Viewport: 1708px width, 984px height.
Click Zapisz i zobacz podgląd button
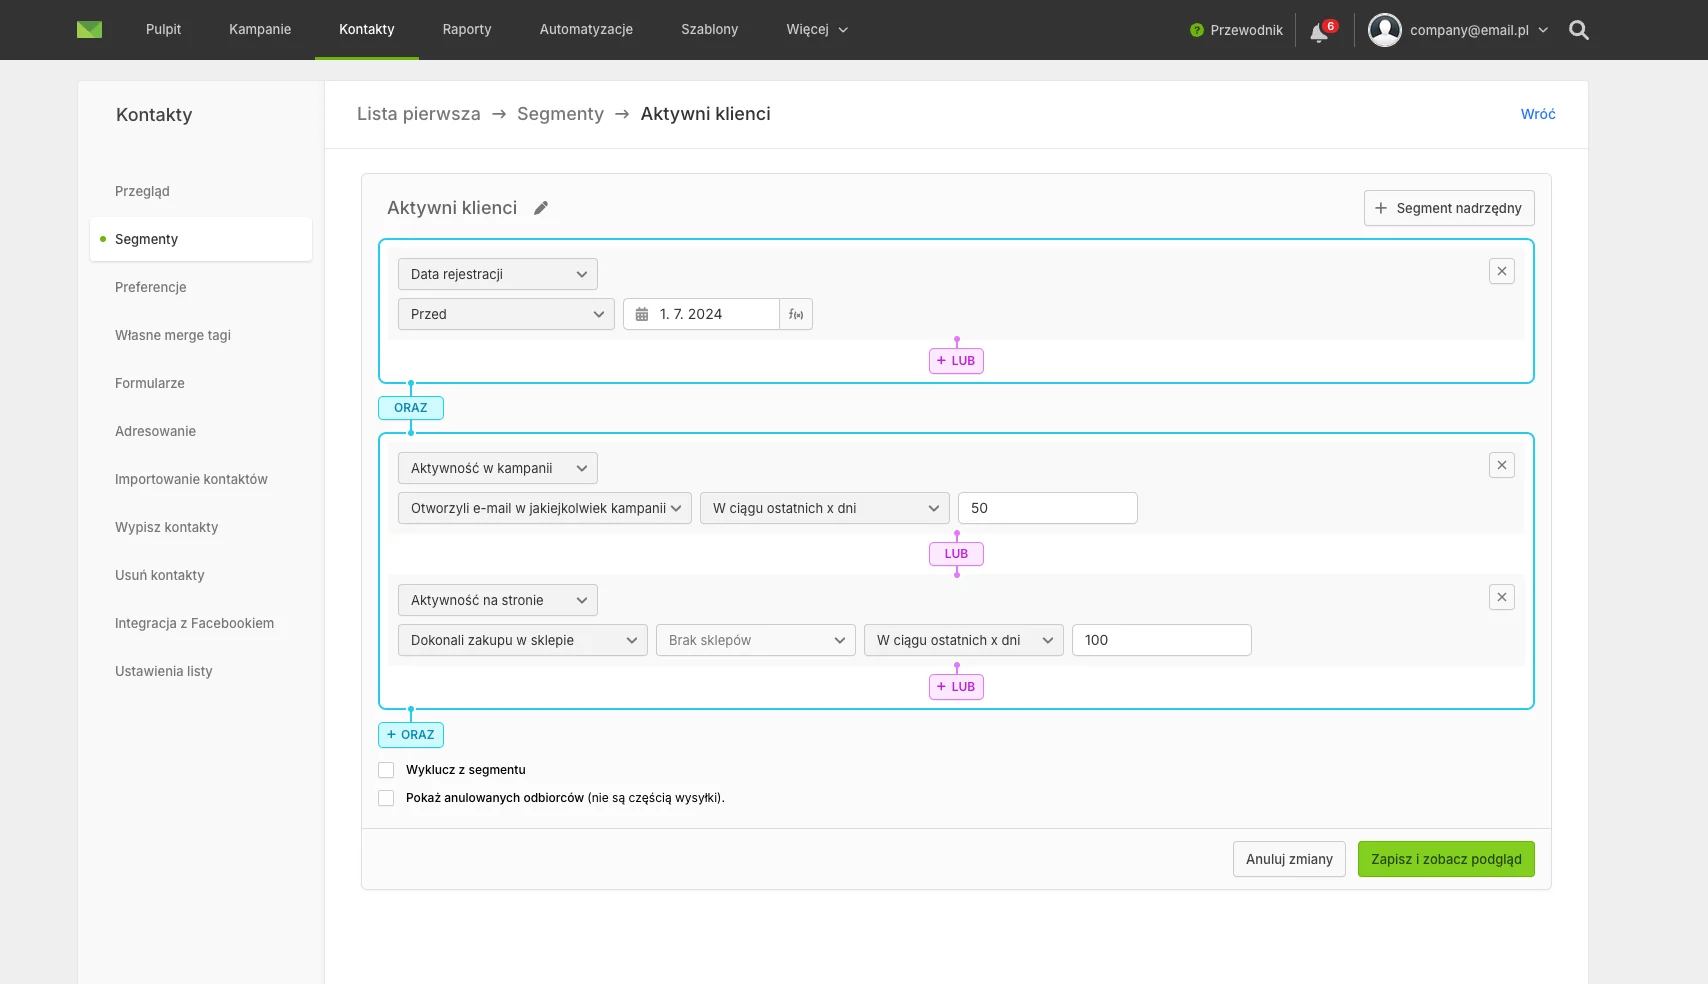(1445, 859)
